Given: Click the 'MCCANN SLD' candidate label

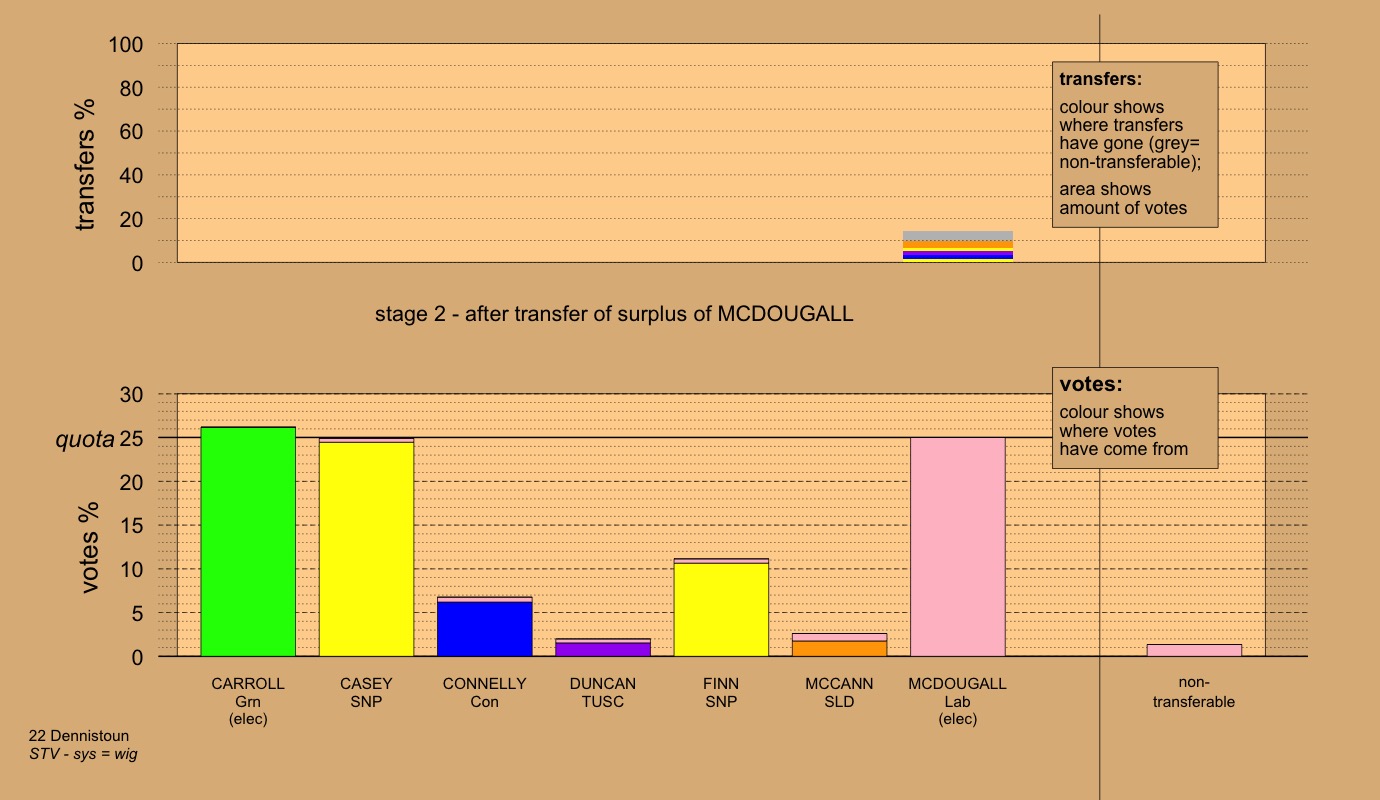Looking at the screenshot, I should click(x=839, y=693).
